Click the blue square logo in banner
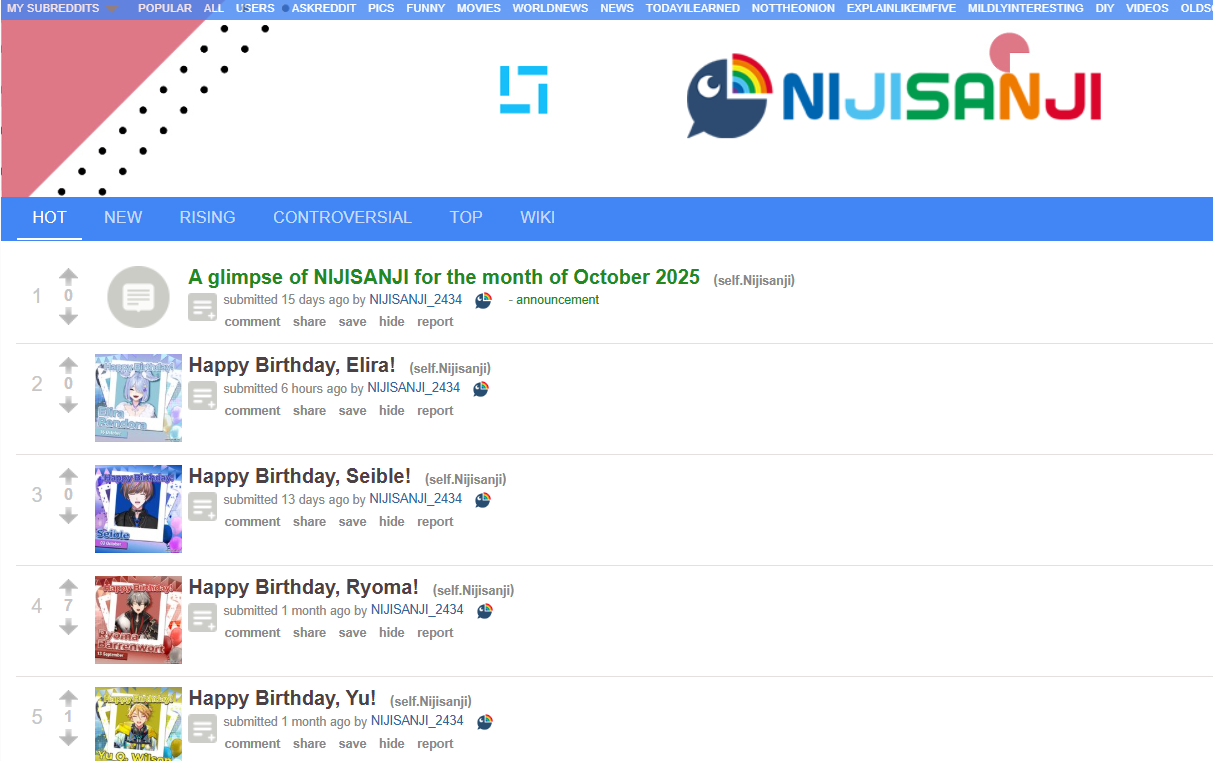1213x761 pixels. tap(524, 89)
